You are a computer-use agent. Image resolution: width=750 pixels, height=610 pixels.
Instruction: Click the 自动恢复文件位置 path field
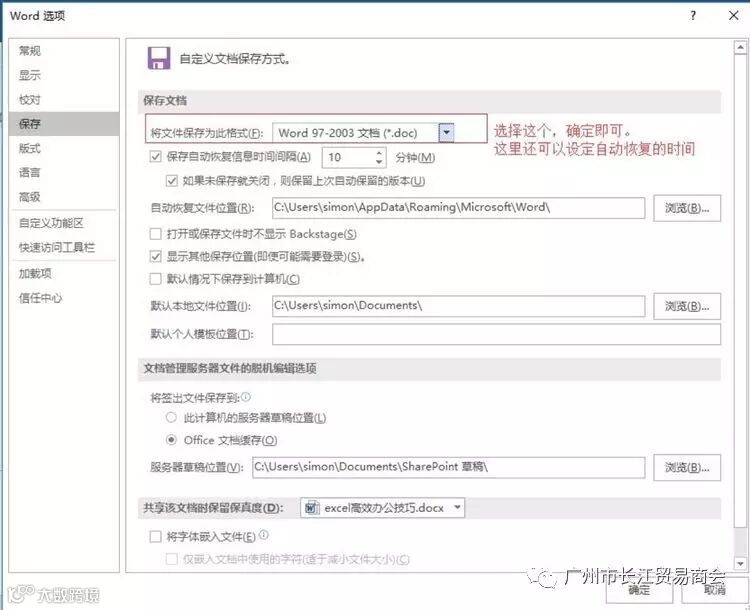[x=458, y=208]
